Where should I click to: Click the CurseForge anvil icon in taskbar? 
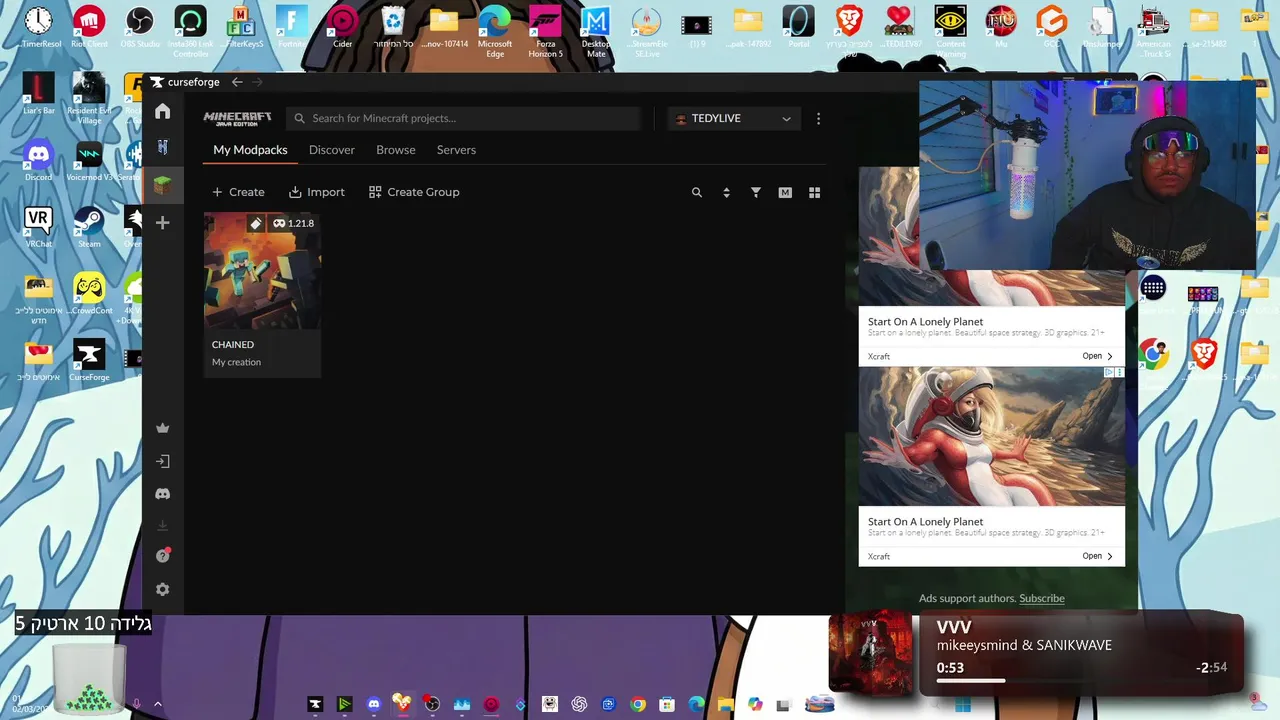pyautogui.click(x=315, y=704)
